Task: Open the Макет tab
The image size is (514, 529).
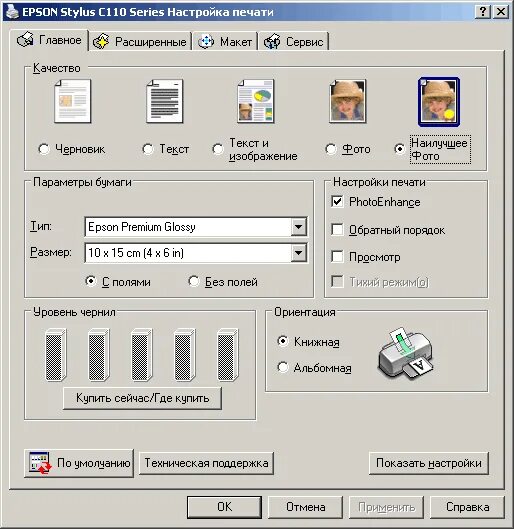Action: 225,42
